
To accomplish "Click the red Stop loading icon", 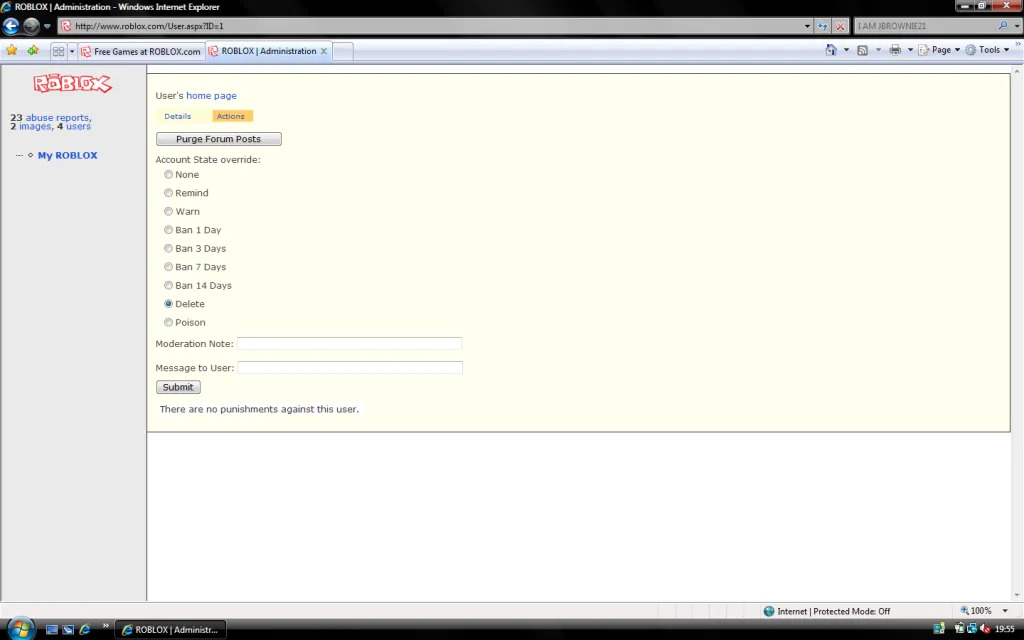I will 840,26.
